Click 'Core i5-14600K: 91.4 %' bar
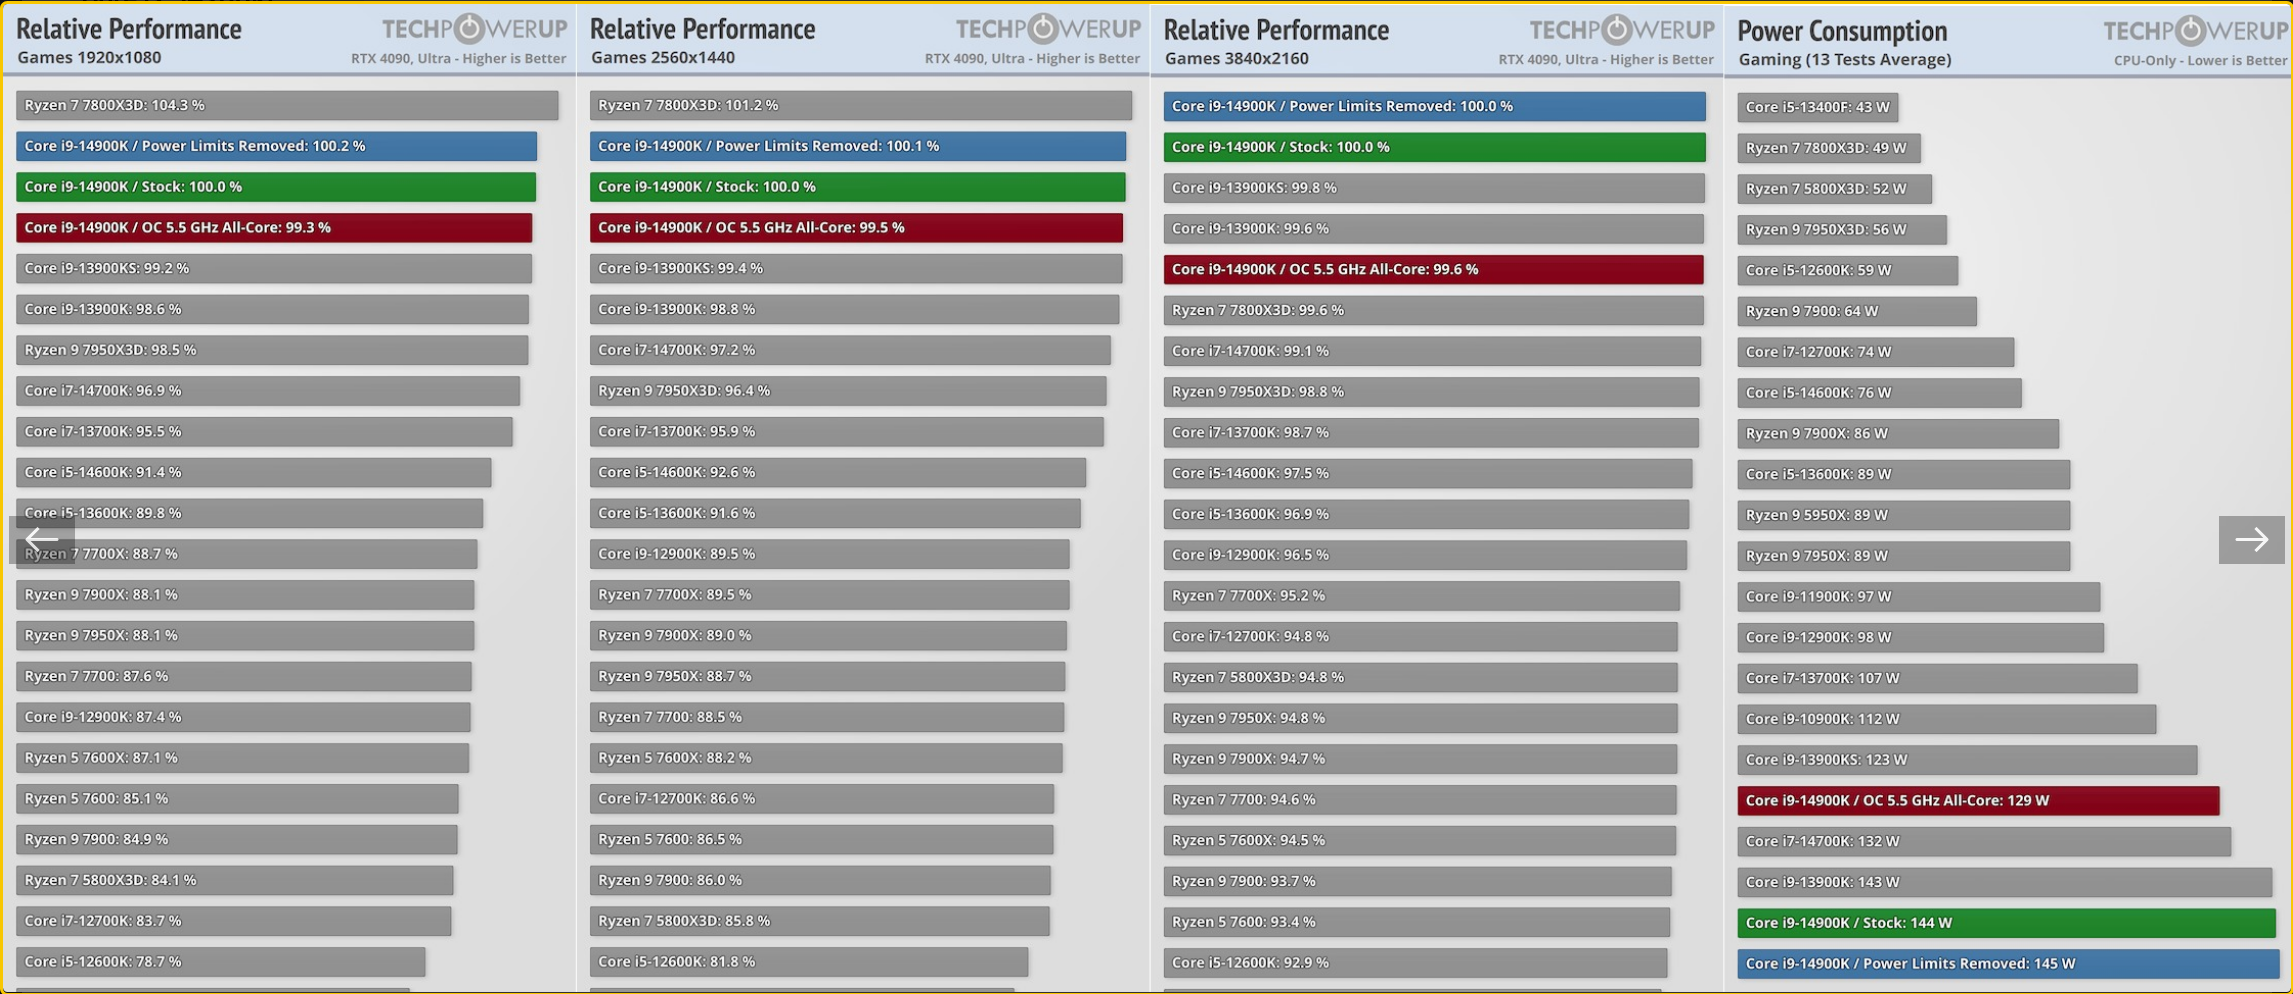 (253, 472)
